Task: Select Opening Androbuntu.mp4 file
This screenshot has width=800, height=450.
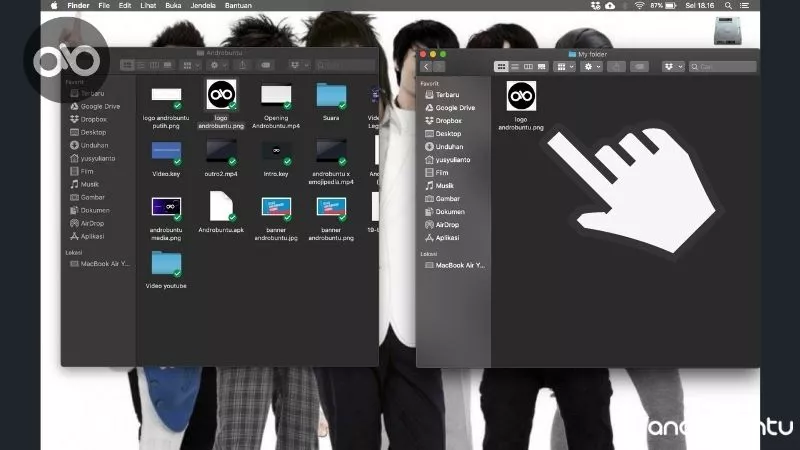Action: pos(276,107)
